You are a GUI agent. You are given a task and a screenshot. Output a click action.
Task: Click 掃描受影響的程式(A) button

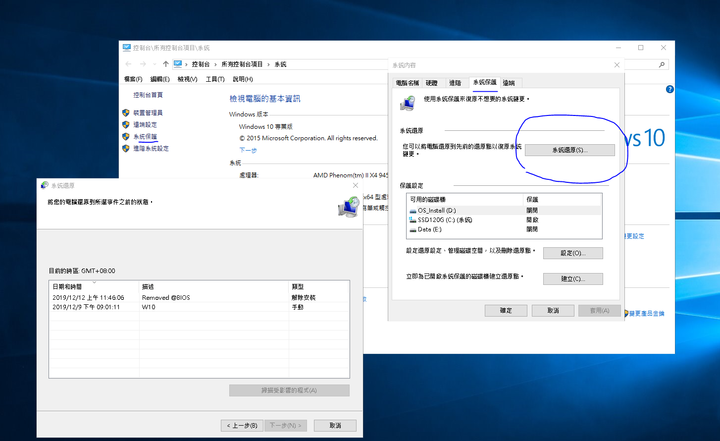pyautogui.click(x=289, y=390)
